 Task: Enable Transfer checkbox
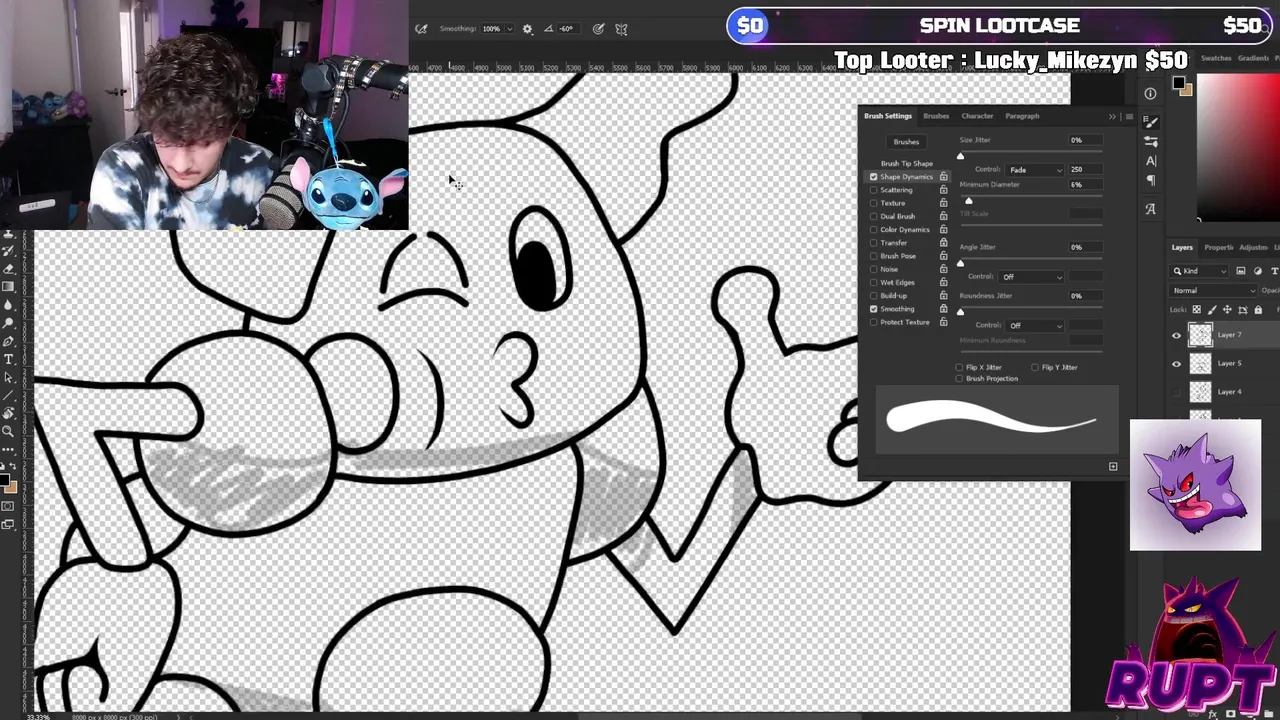click(x=874, y=243)
